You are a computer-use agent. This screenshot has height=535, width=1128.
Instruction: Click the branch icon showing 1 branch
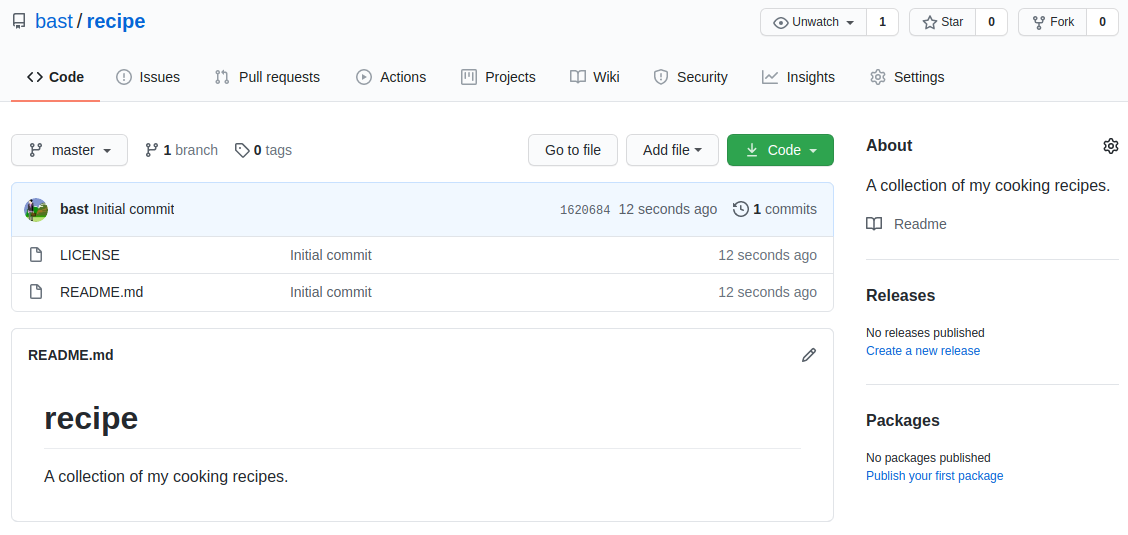[x=152, y=150]
